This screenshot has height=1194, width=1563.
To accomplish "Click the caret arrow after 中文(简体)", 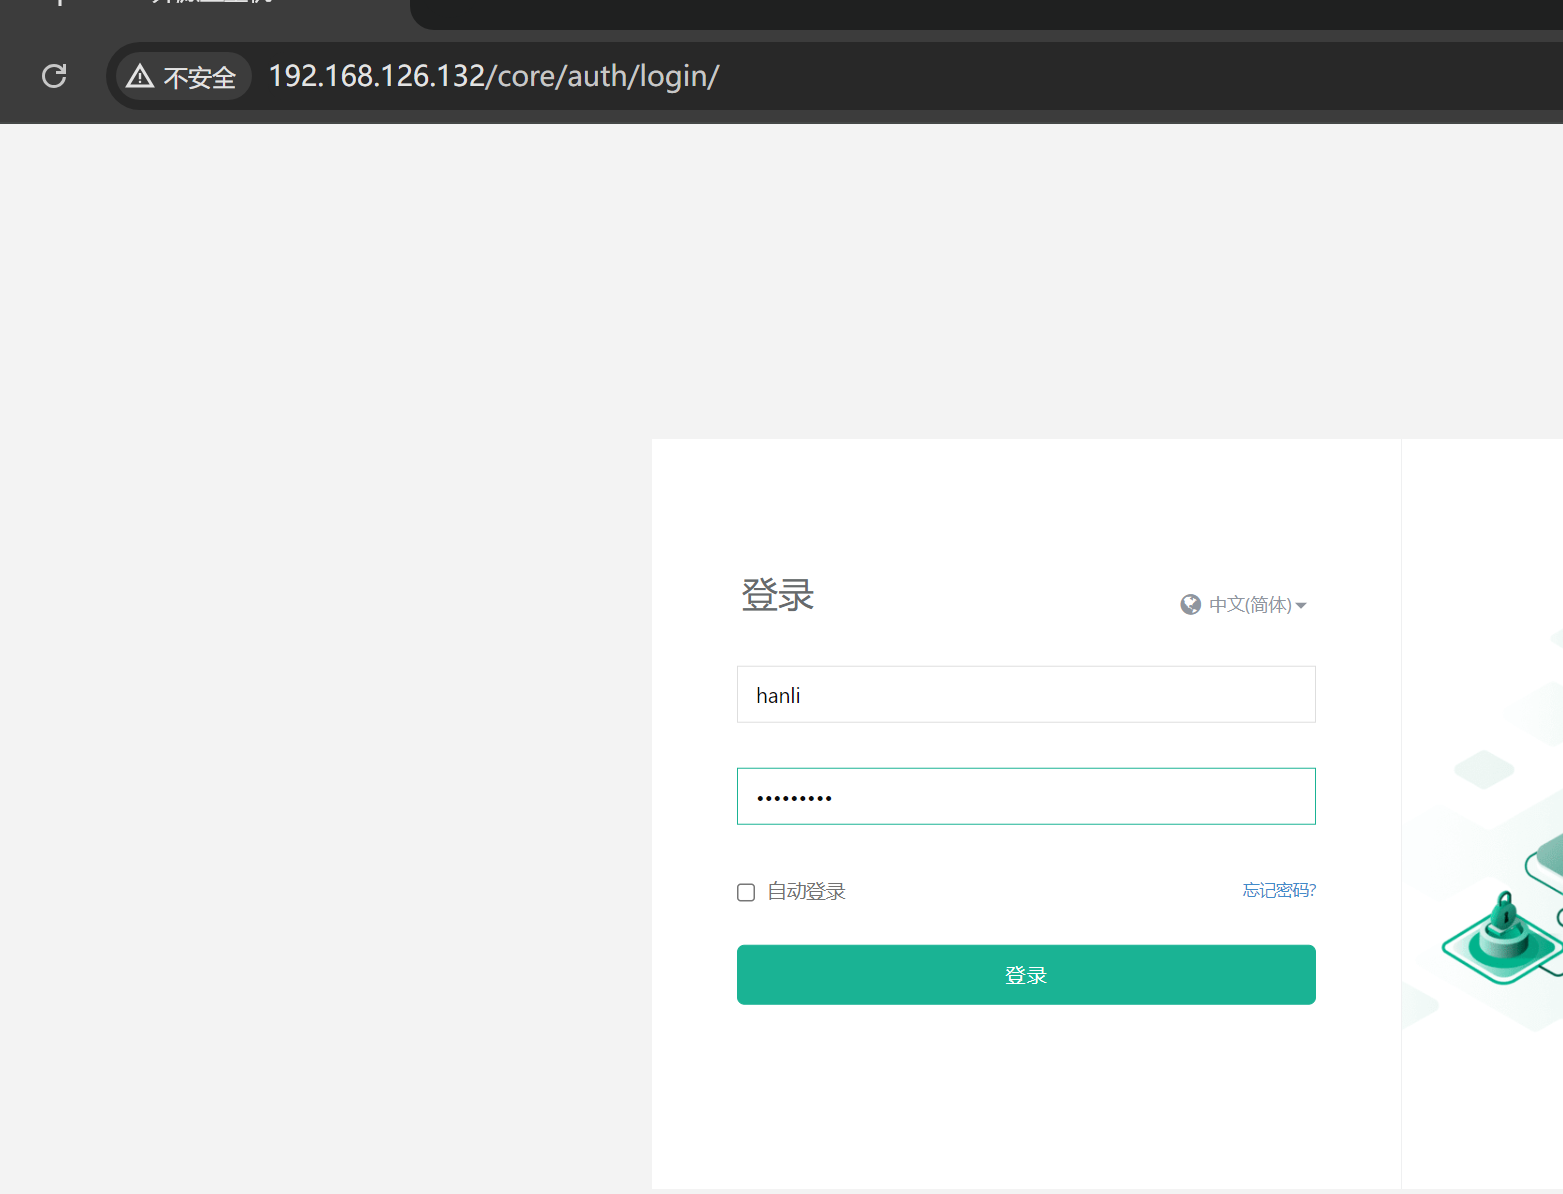I will coord(1301,606).
